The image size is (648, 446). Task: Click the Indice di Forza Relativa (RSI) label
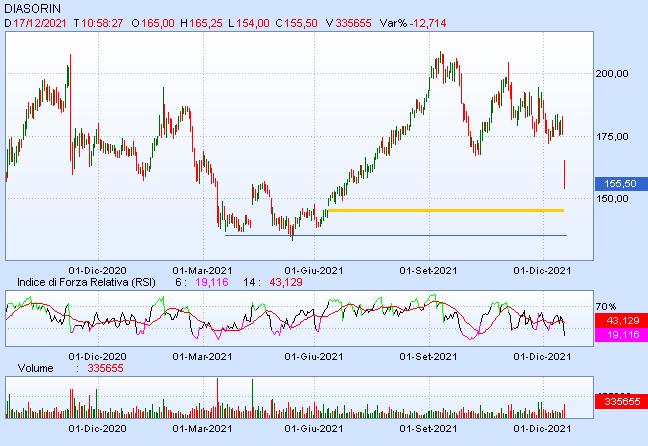click(86, 282)
